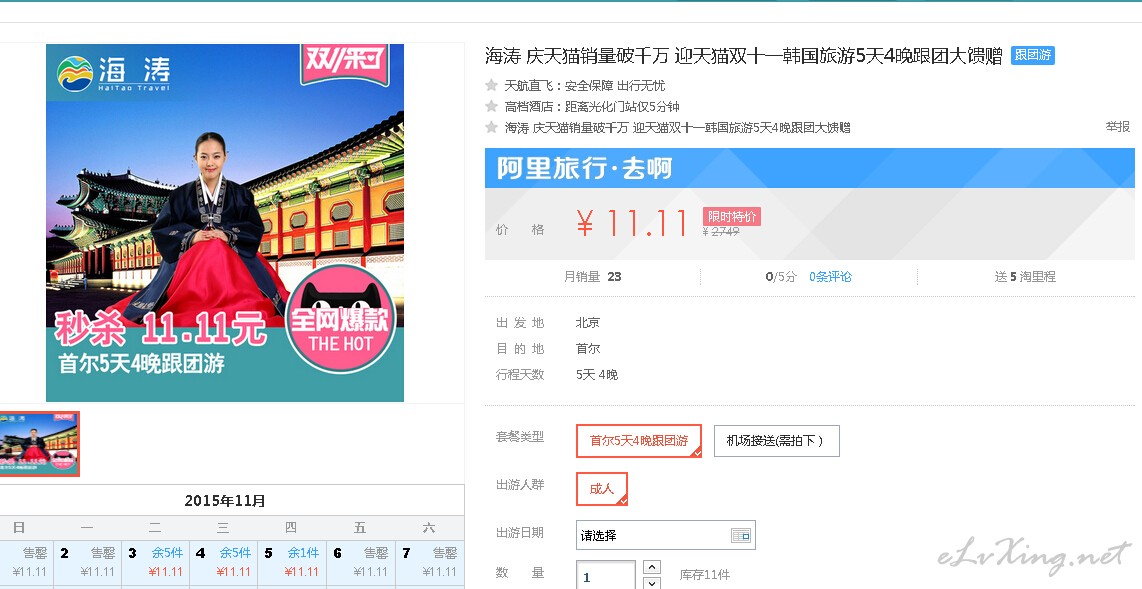1142x589 pixels.
Task: Pick November 5 with 余1件
Action: pos(291,562)
